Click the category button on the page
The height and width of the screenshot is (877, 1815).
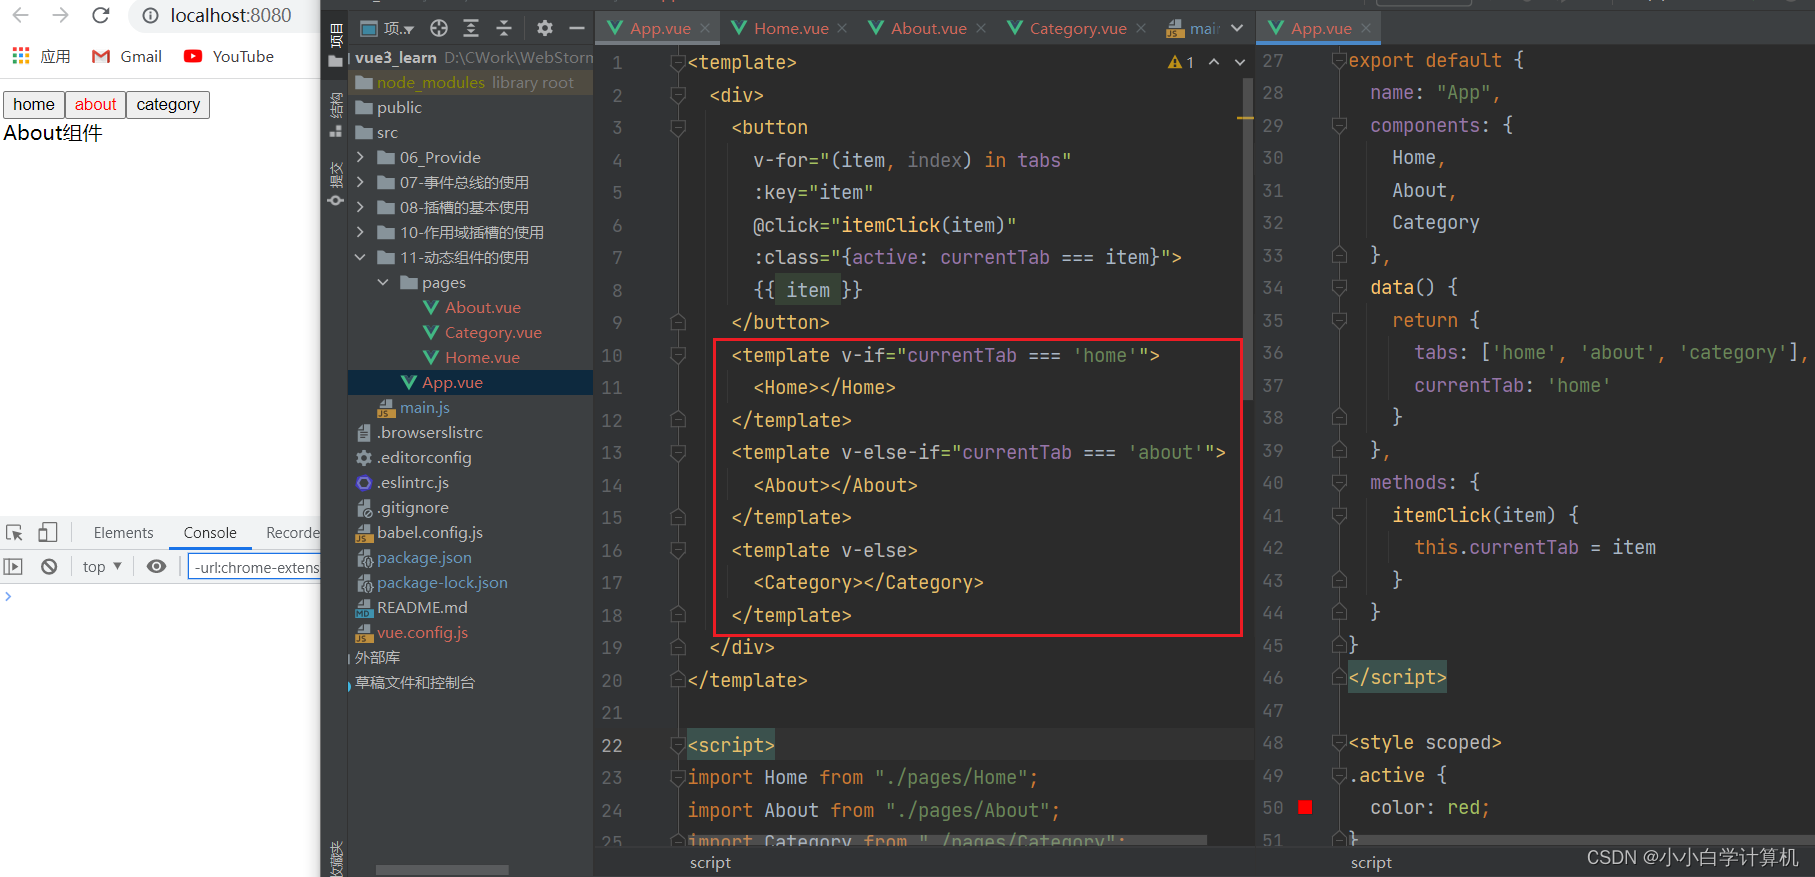click(x=168, y=104)
